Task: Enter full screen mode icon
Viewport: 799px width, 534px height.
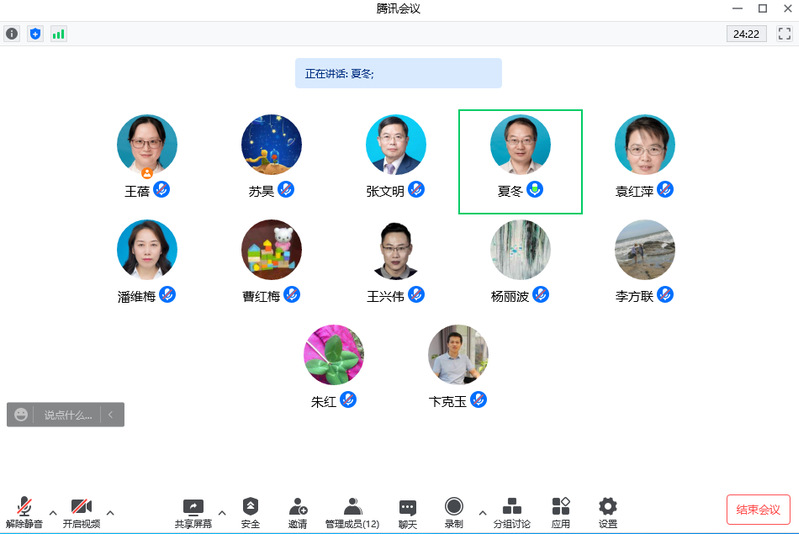Action: tap(784, 34)
